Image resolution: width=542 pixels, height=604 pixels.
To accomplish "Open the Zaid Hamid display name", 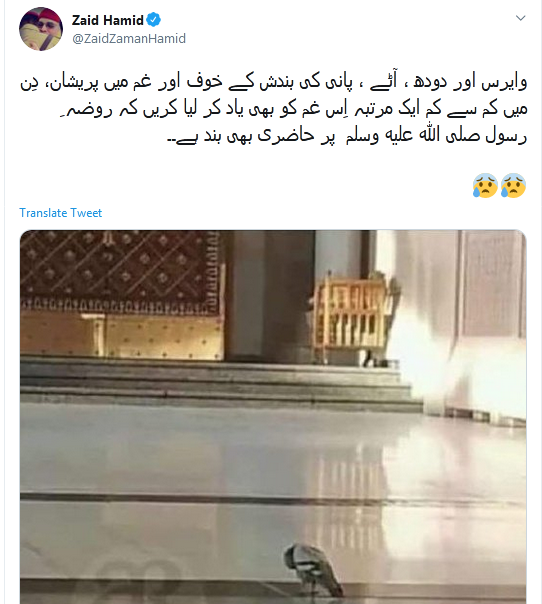I will click(x=107, y=20).
